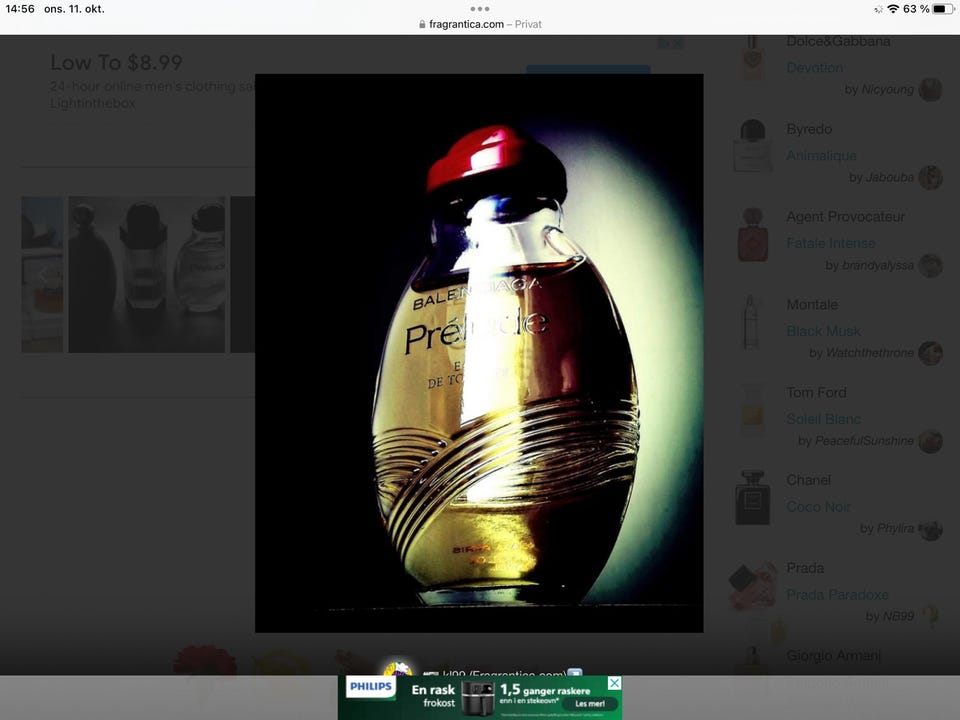The height and width of the screenshot is (720, 960).
Task: Open Nicyoung's profile avatar
Action: point(931,90)
